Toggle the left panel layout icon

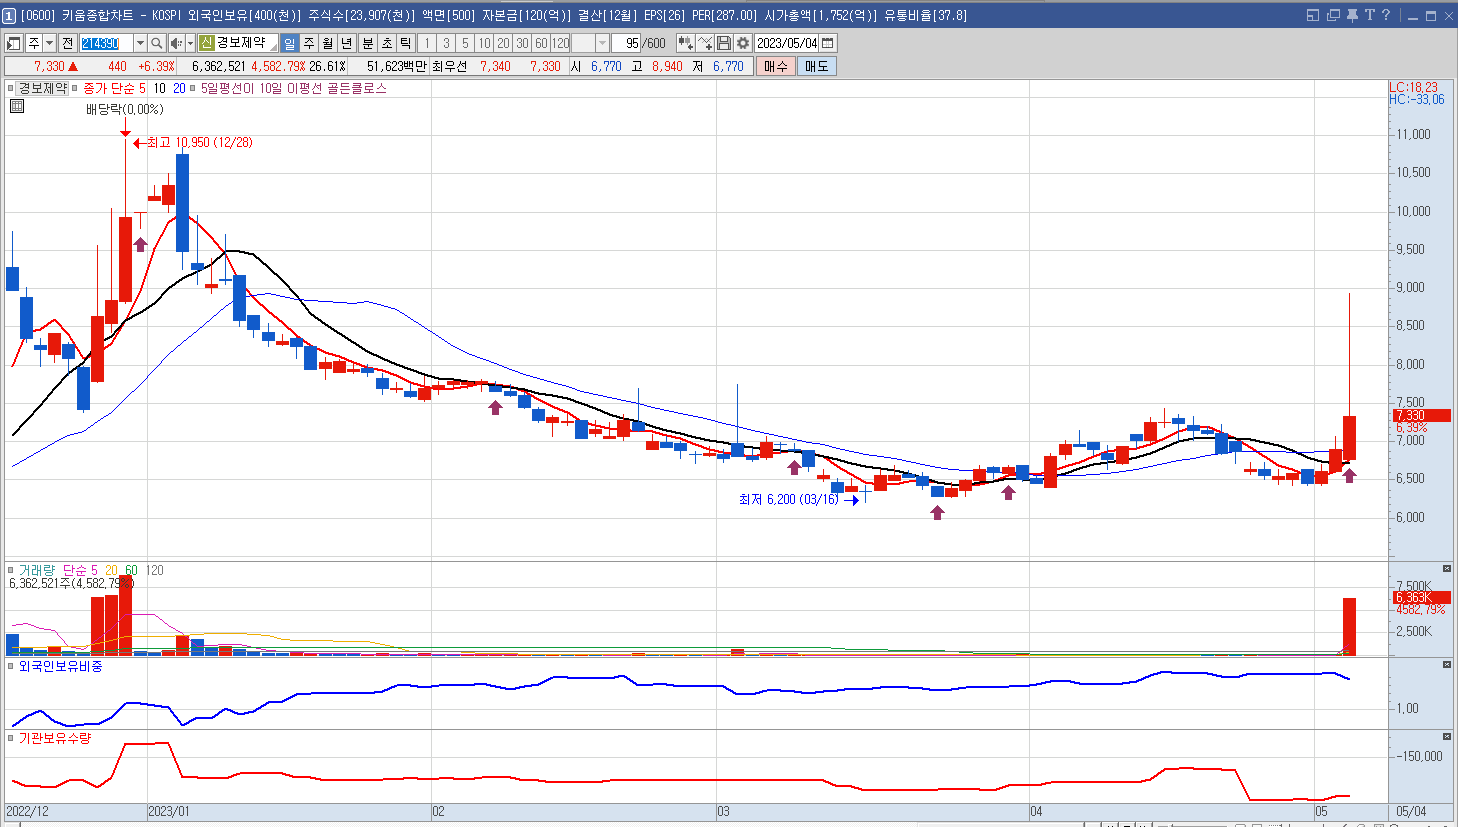pyautogui.click(x=14, y=43)
